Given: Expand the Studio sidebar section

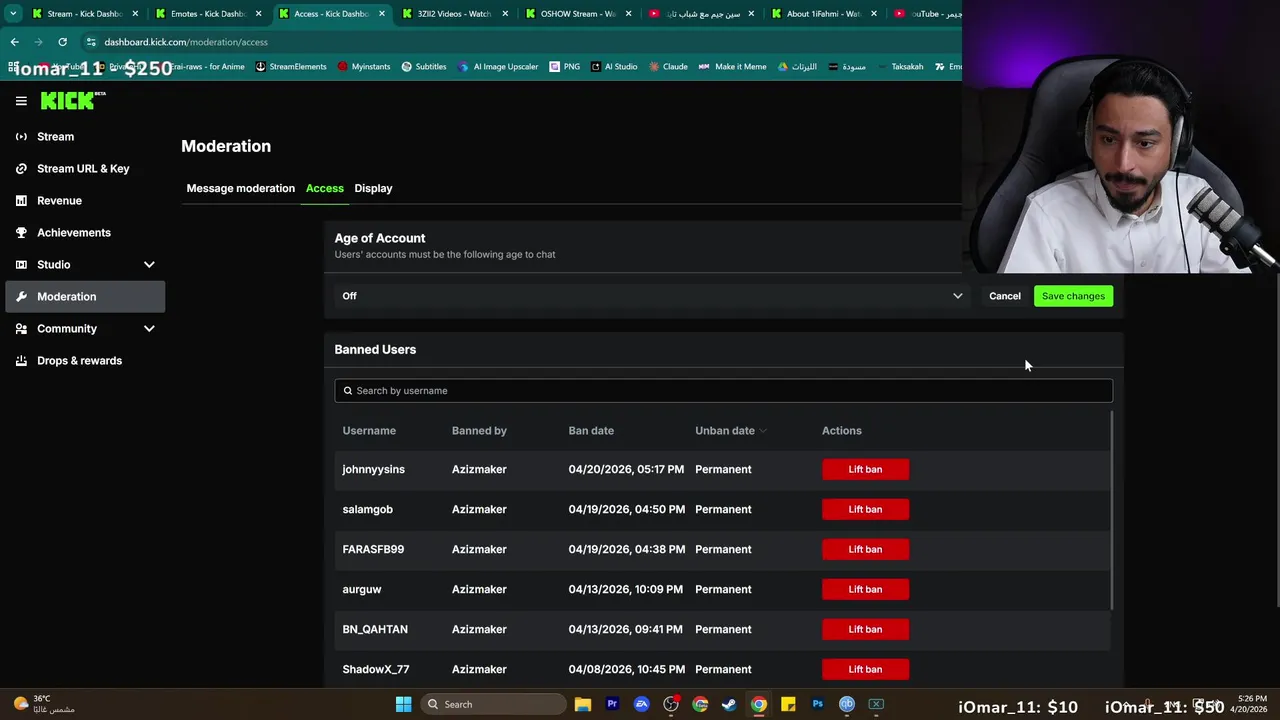Looking at the screenshot, I should [85, 264].
